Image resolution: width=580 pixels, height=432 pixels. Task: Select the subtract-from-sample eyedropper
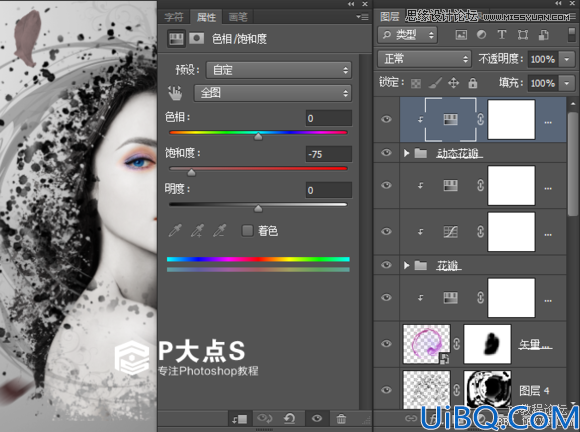click(x=219, y=230)
